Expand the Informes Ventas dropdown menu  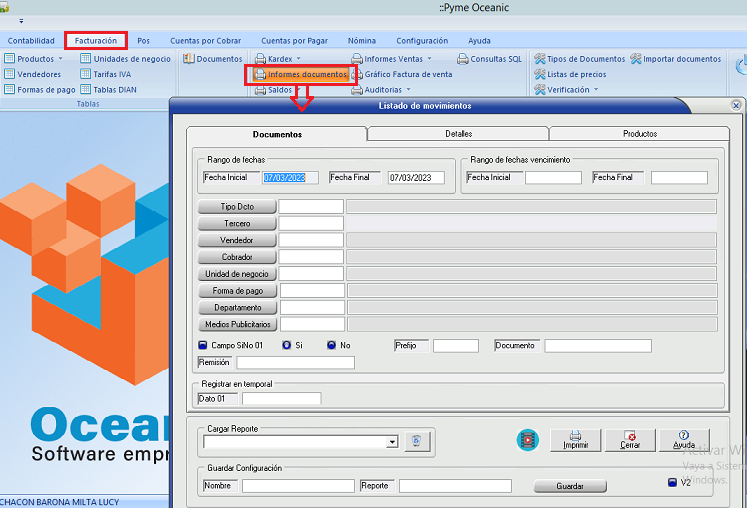coord(392,59)
